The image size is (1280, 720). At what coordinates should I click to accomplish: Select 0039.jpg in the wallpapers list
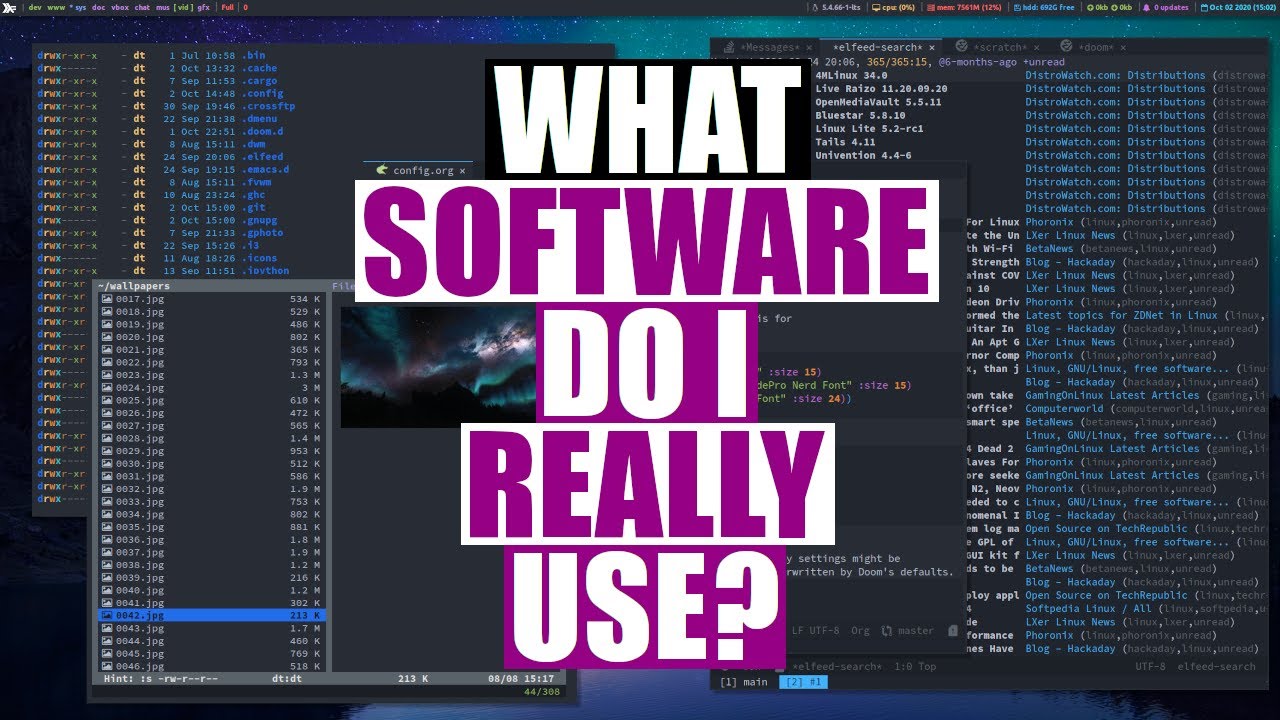[212, 578]
